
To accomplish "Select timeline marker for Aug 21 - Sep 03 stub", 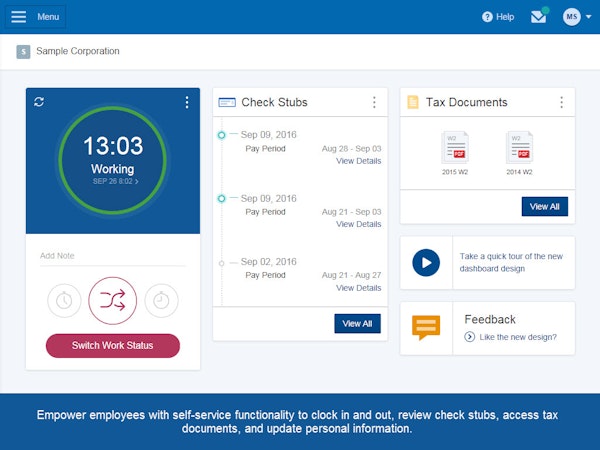I will tap(222, 199).
